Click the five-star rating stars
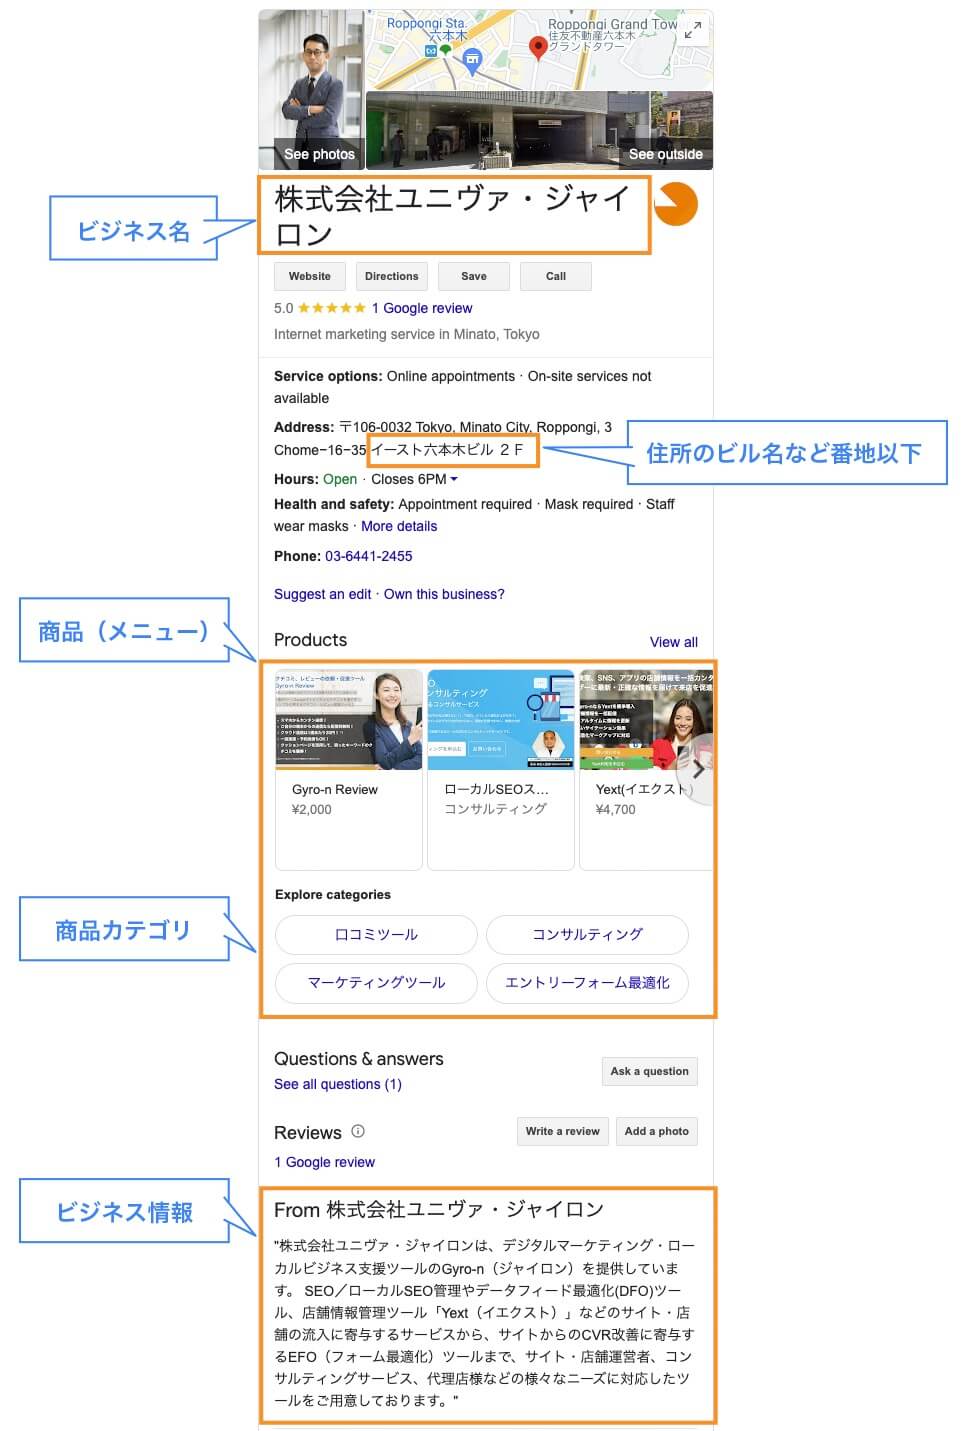Screen dimensions: 963x1431 332,308
